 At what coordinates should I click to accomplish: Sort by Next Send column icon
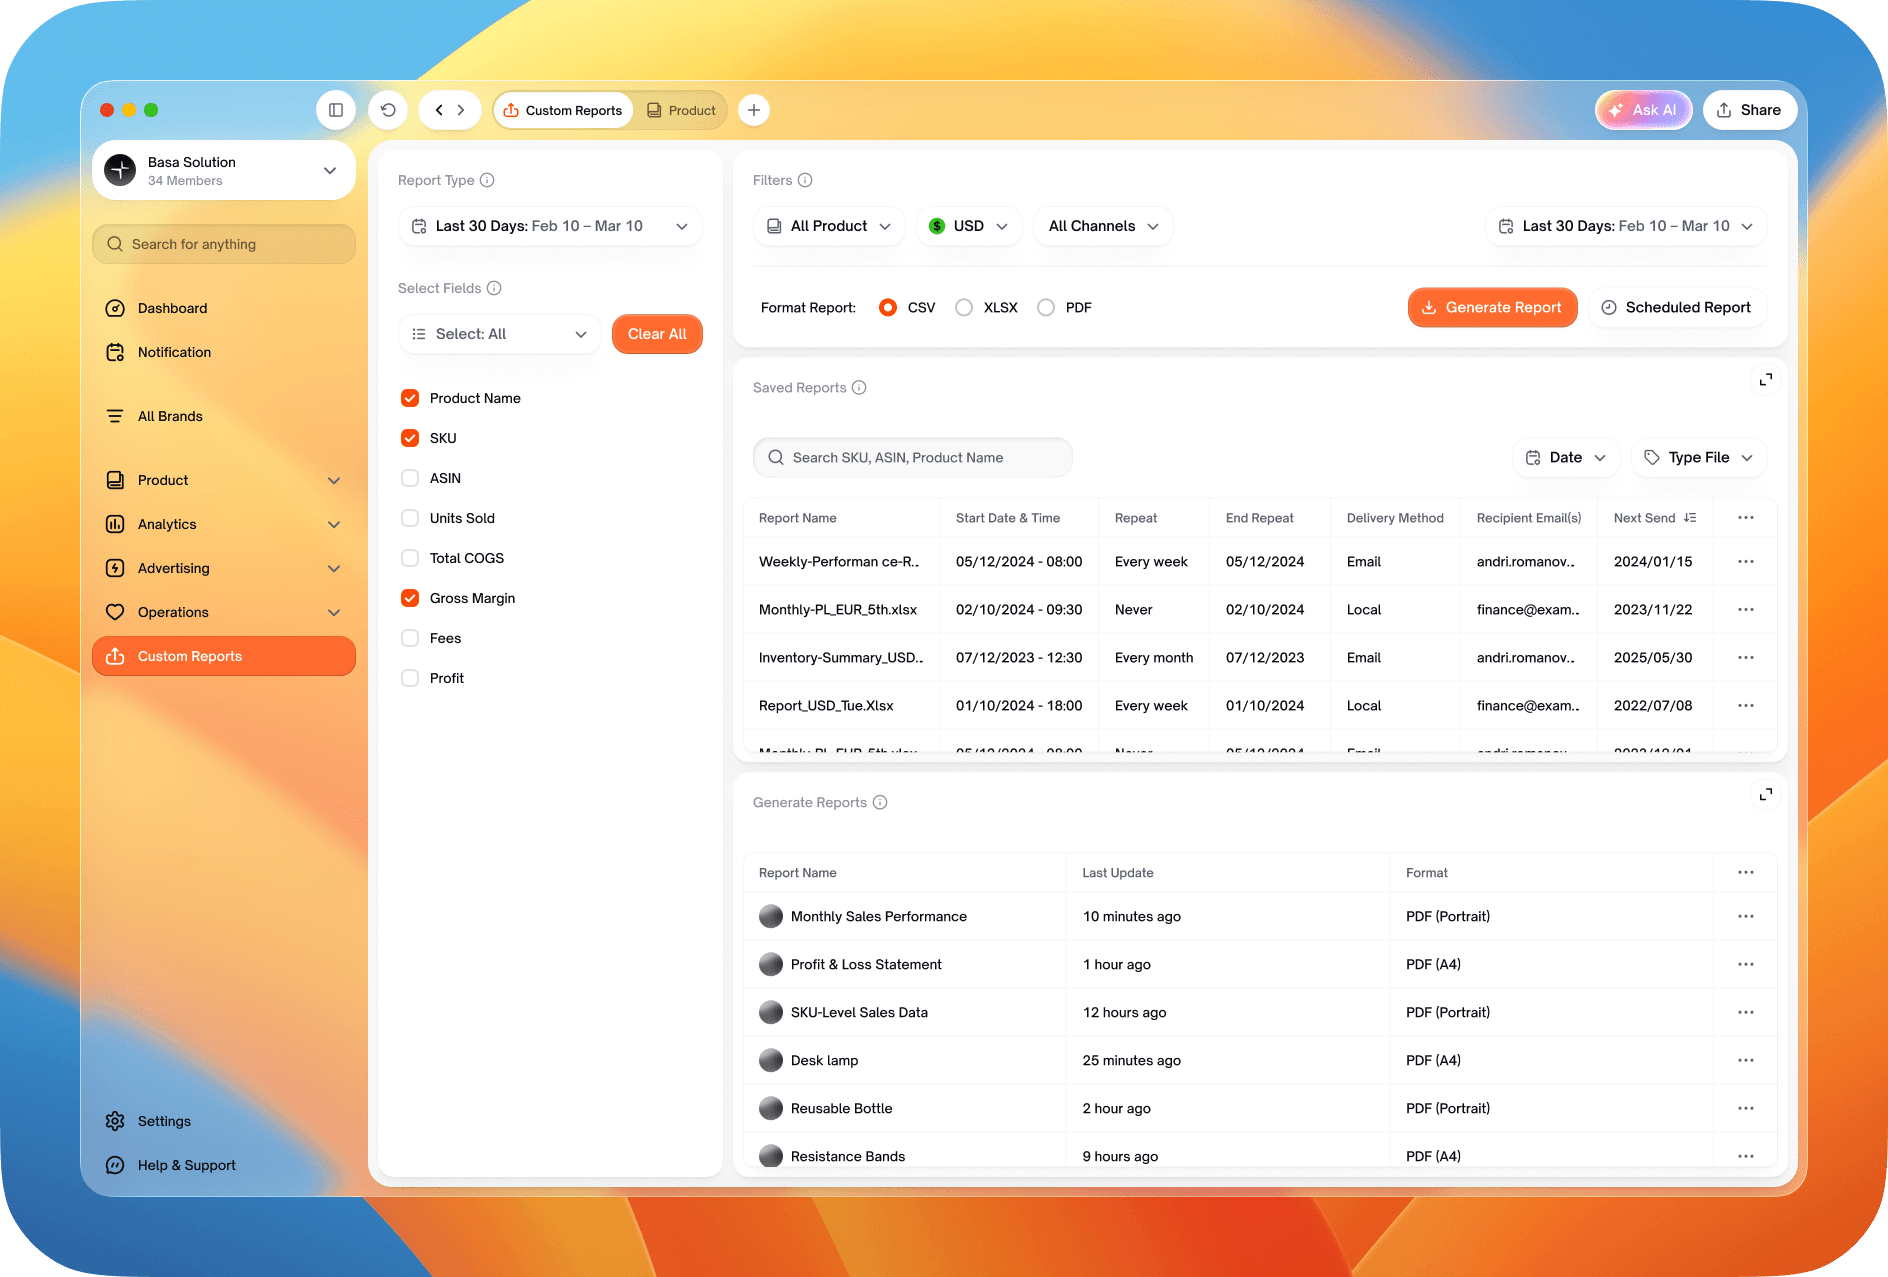[x=1690, y=518]
